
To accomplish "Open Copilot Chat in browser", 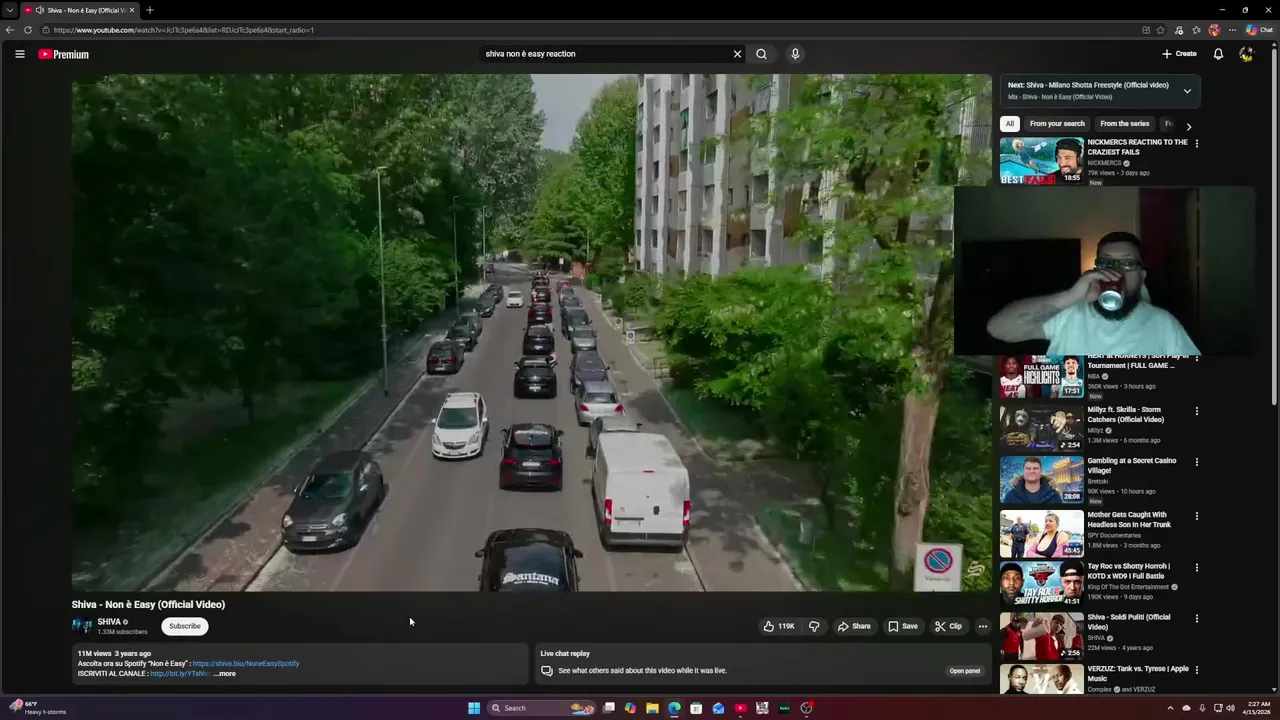I will [1259, 30].
